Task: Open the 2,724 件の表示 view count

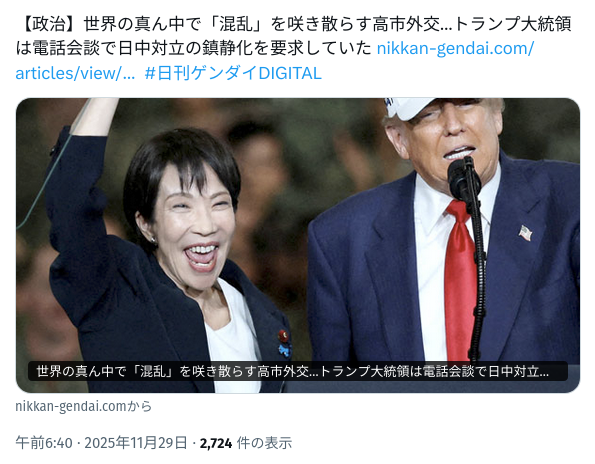Action: (246, 443)
